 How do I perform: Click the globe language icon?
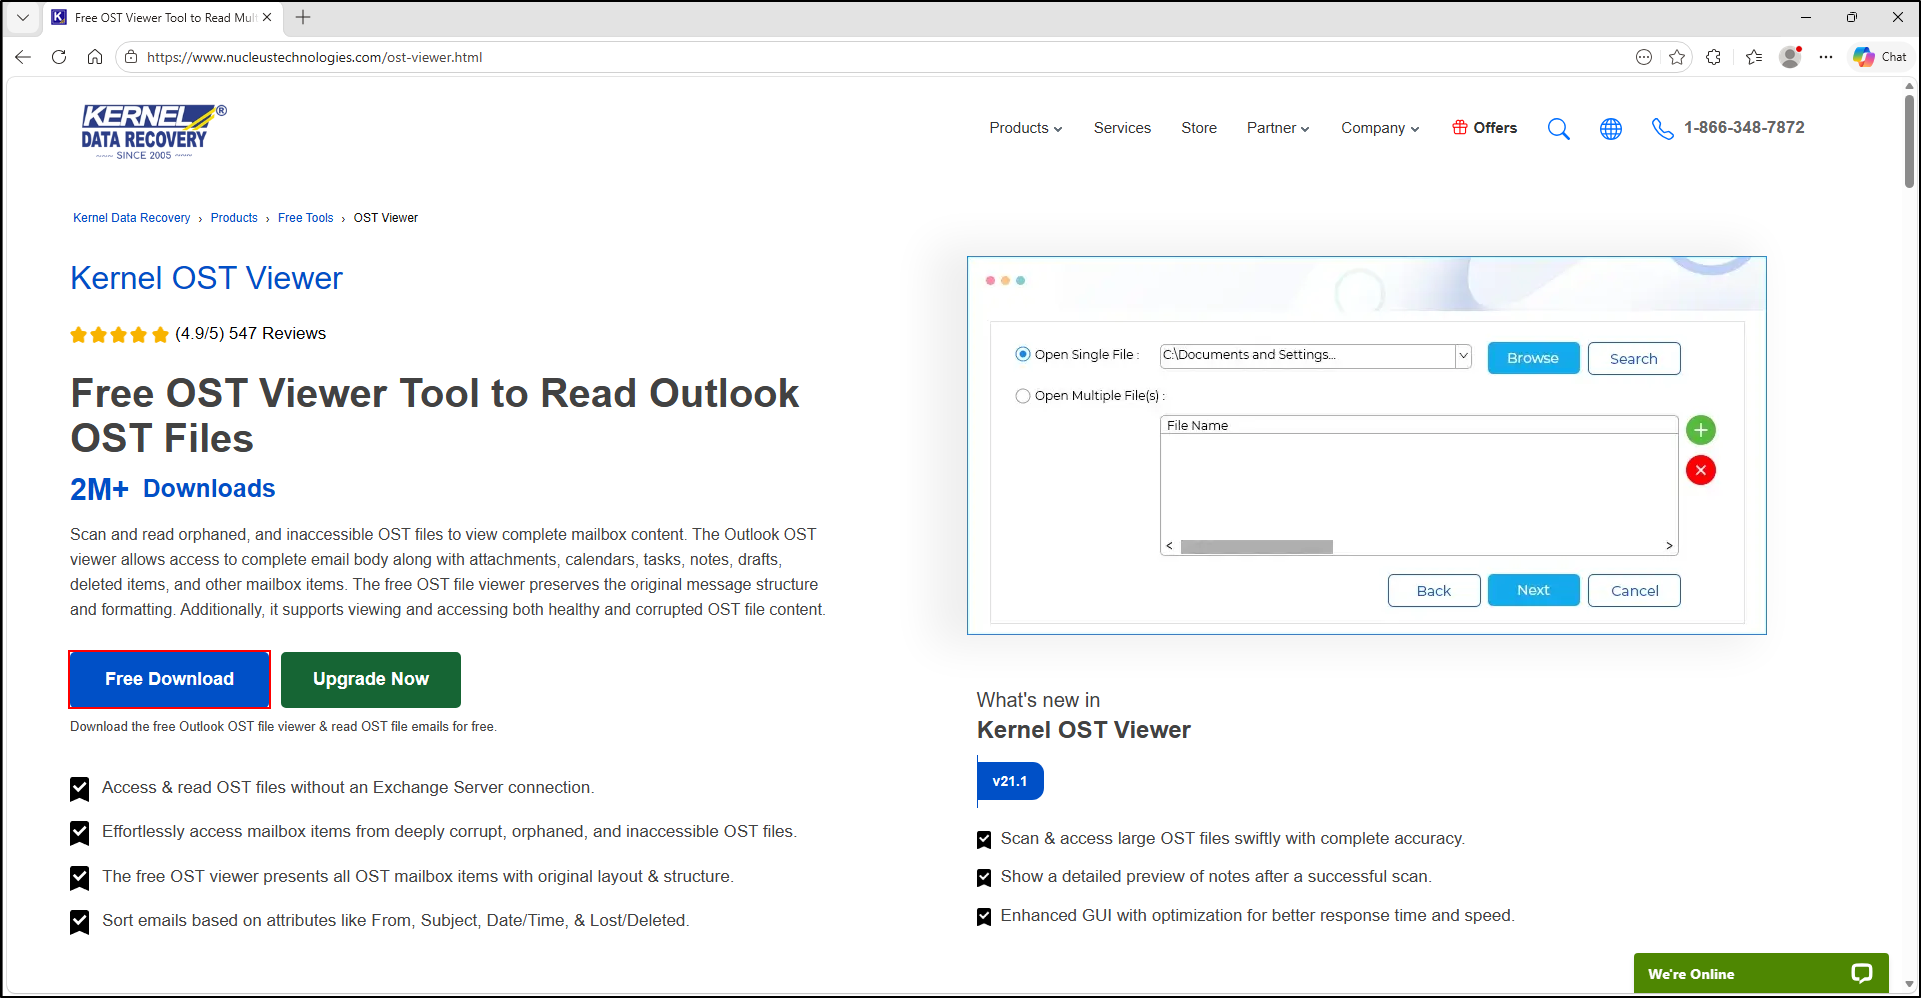1611,129
